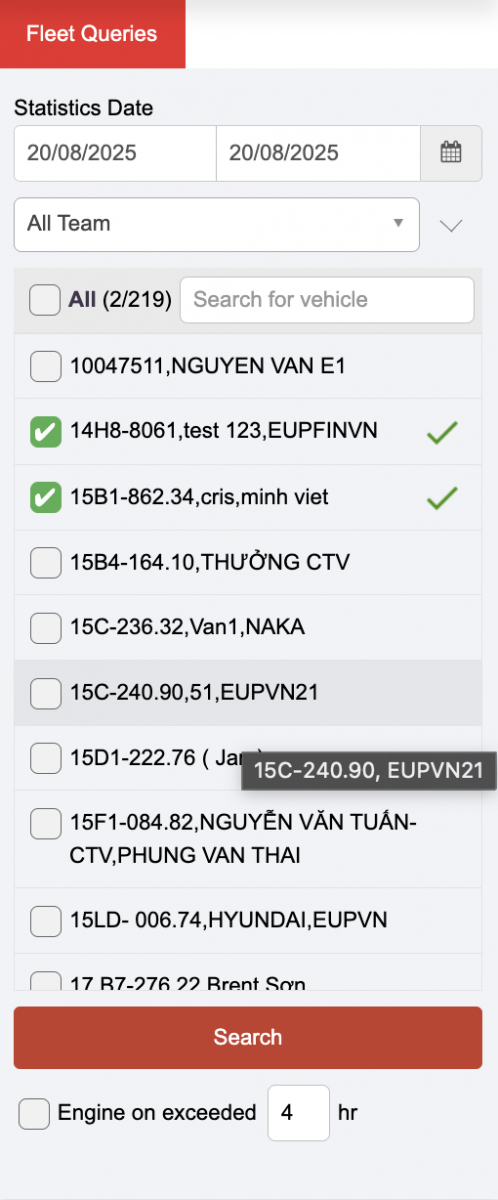Select the 15F1-084.82 NGUYỄN VĂN TUẤN checkbox
The image size is (498, 1200).
point(45,824)
